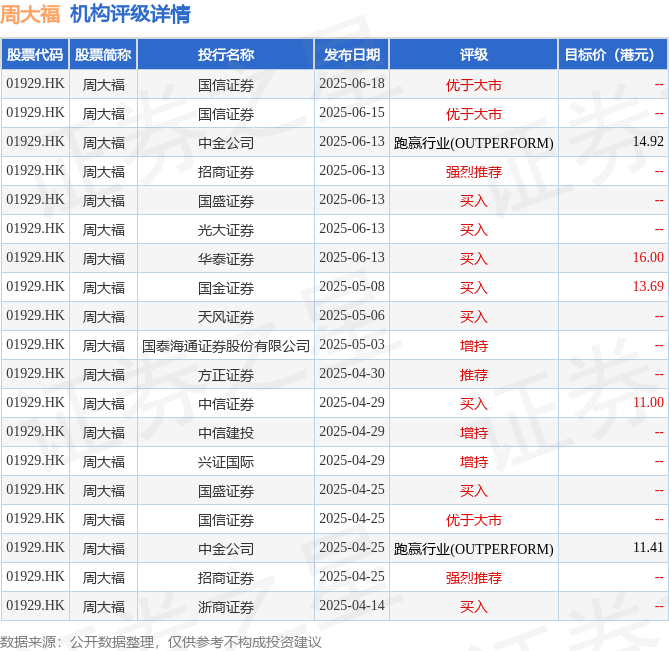The width and height of the screenshot is (669, 651).
Task: Click target price 16.00
Action: coord(648,258)
